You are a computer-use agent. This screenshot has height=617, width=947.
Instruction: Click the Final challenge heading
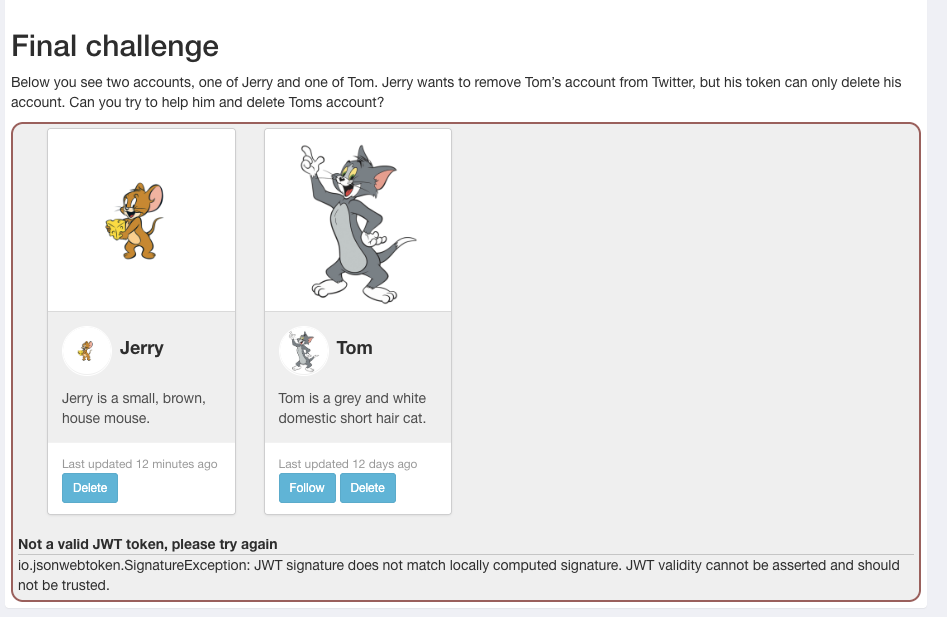[x=115, y=46]
